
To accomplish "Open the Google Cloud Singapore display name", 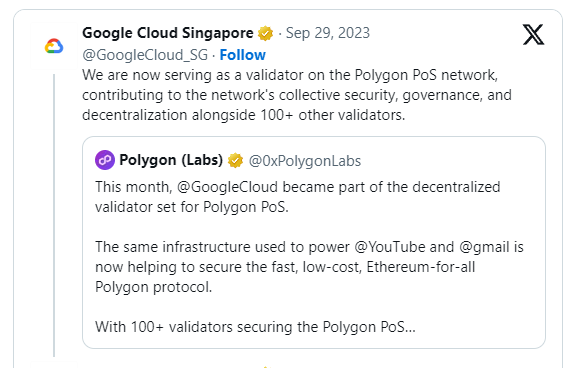I will (x=168, y=33).
